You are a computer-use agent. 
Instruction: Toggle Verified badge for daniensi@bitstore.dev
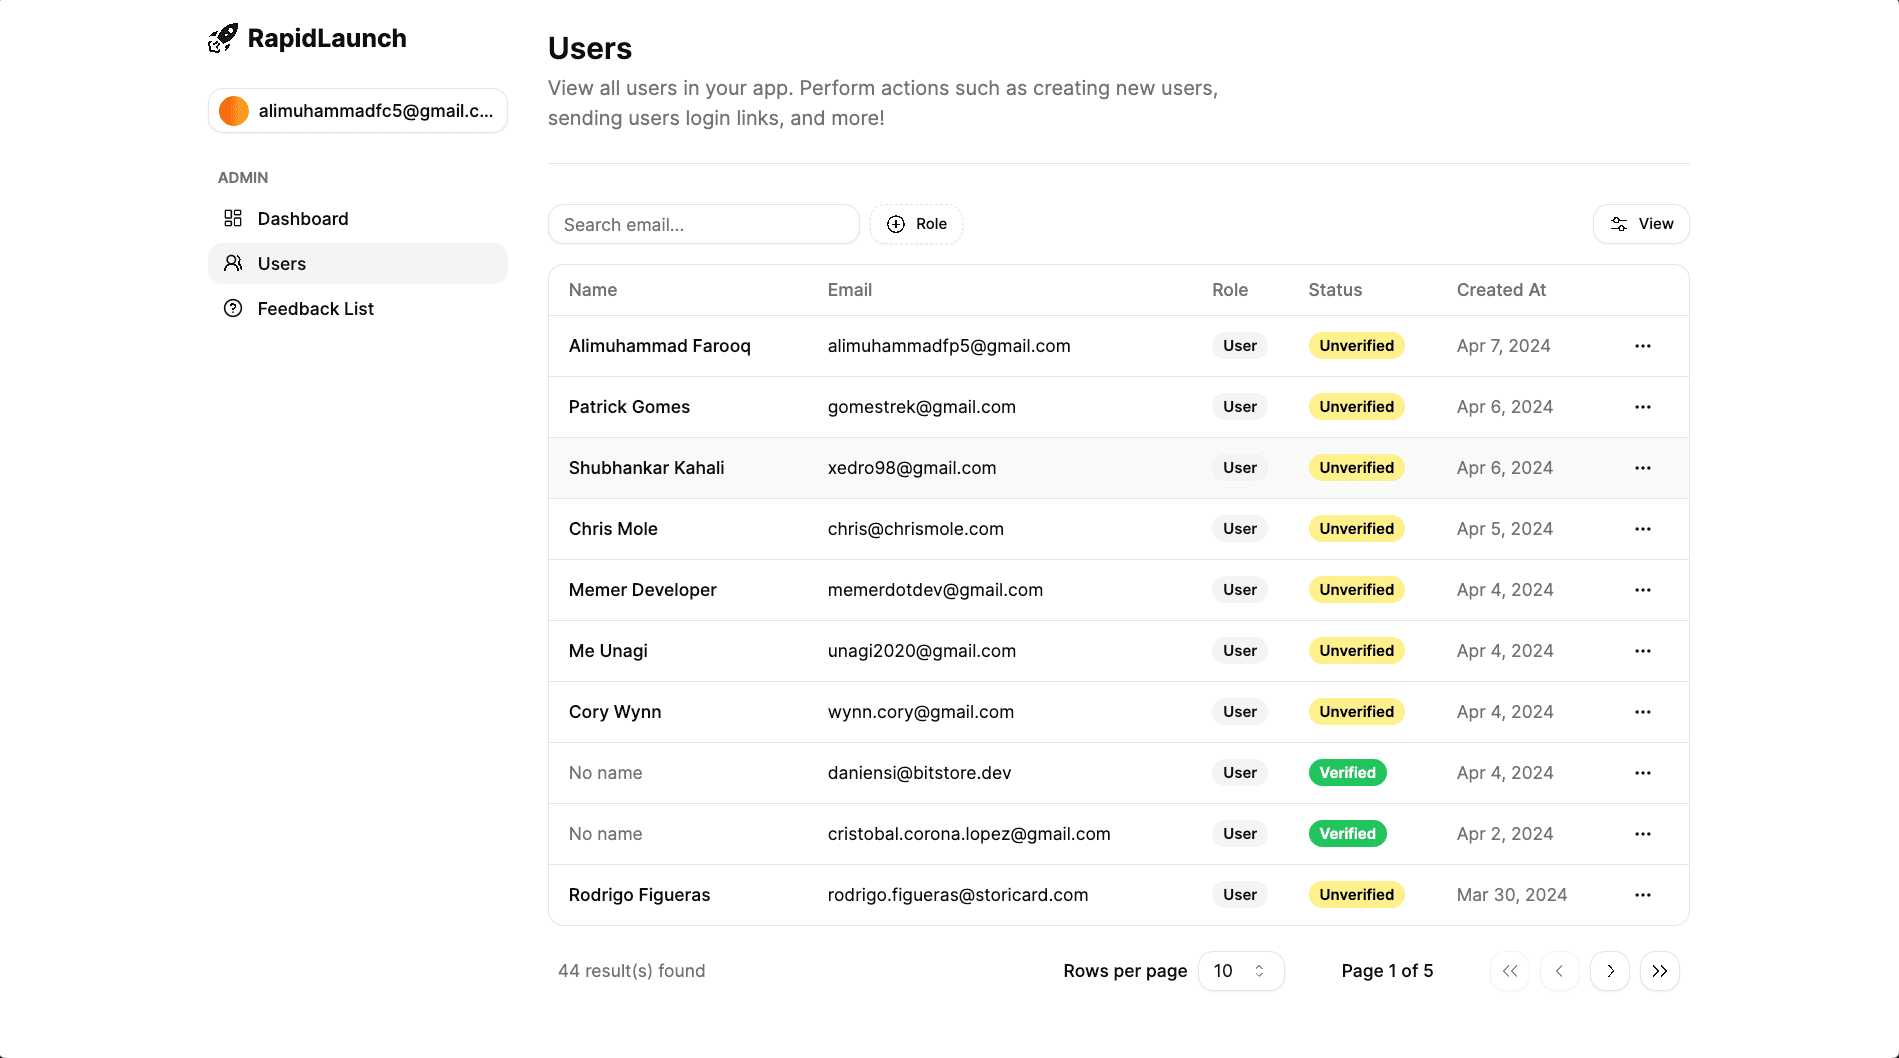(x=1347, y=772)
